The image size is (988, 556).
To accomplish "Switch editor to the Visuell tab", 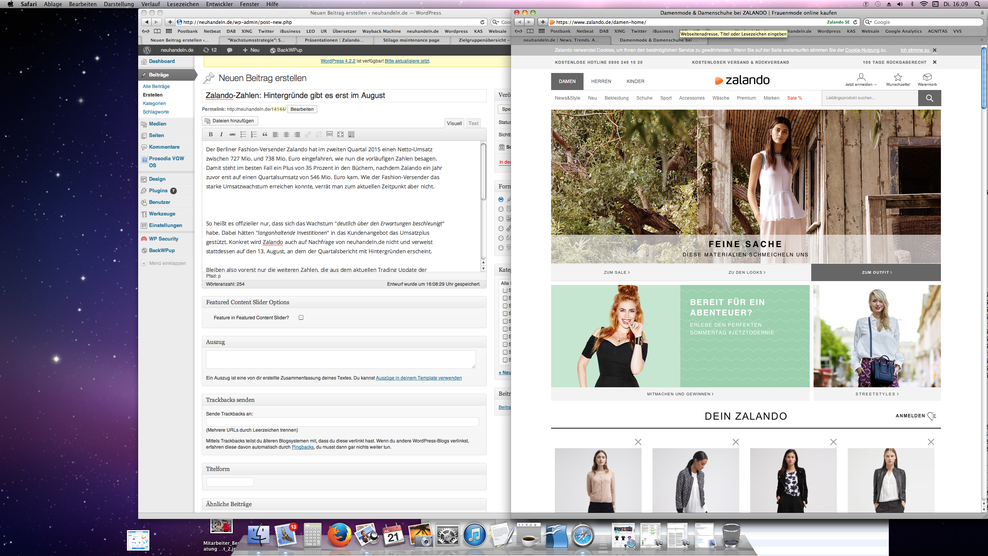I will pos(454,123).
